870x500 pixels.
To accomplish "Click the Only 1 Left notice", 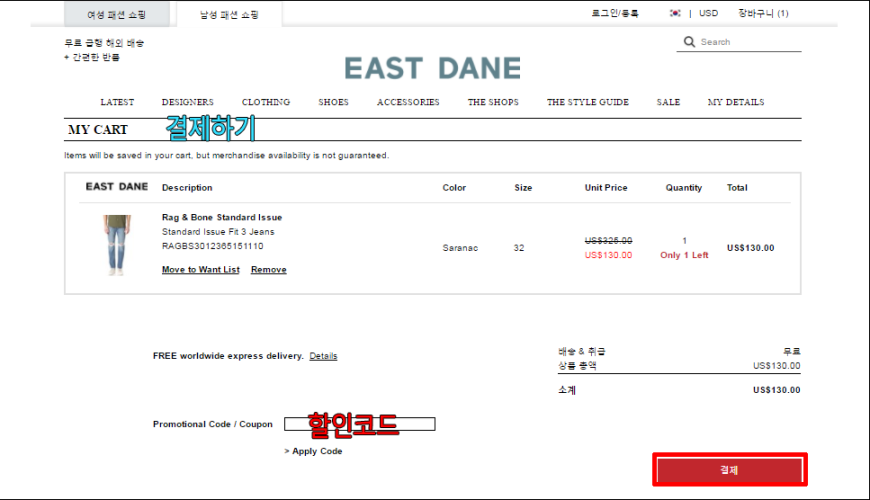I will [x=684, y=255].
